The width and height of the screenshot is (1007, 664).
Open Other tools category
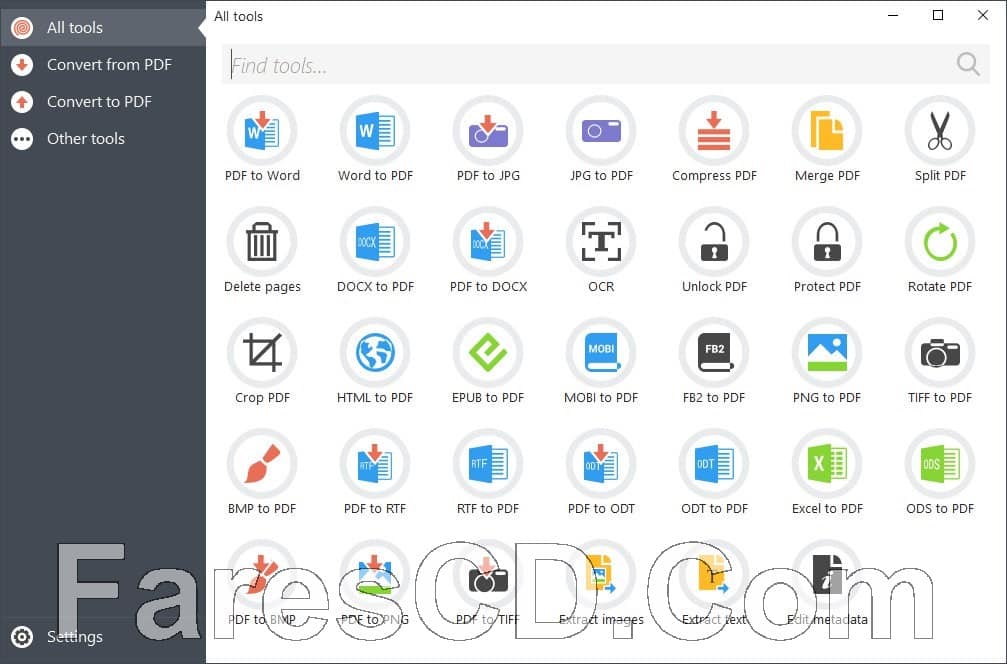(x=103, y=139)
